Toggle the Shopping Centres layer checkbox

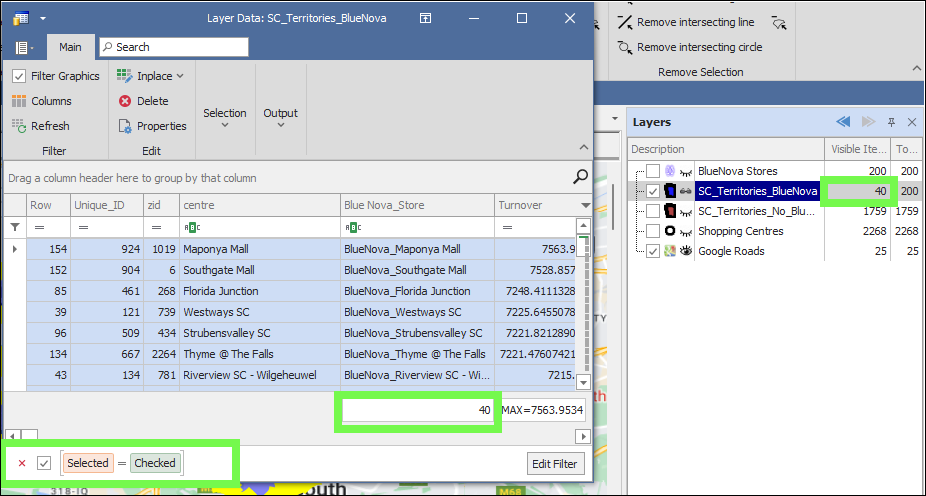tap(652, 231)
